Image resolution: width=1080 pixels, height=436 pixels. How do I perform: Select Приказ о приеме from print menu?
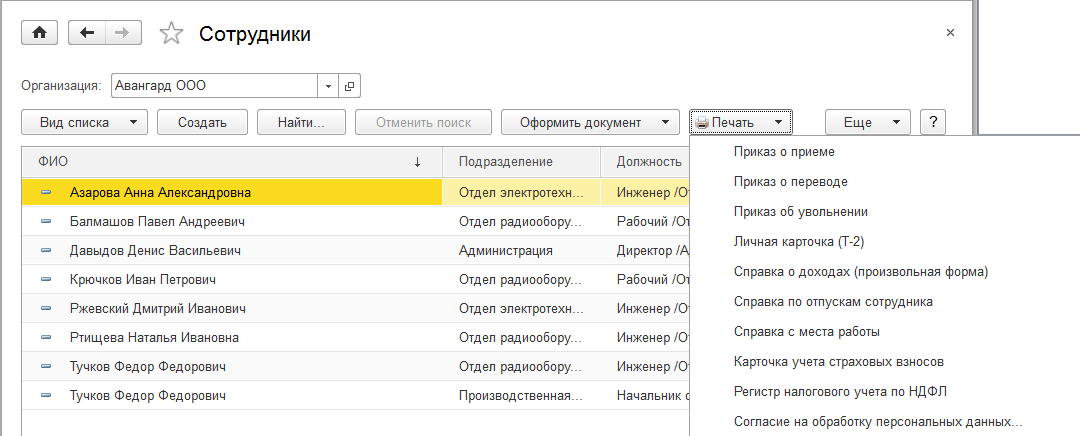click(x=783, y=152)
